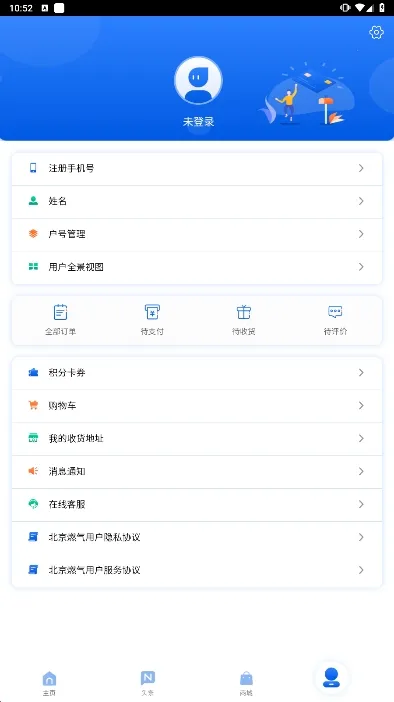The image size is (394, 702).
Task: Open 北京燃气用户服务协议 link
Action: pyautogui.click(x=197, y=570)
